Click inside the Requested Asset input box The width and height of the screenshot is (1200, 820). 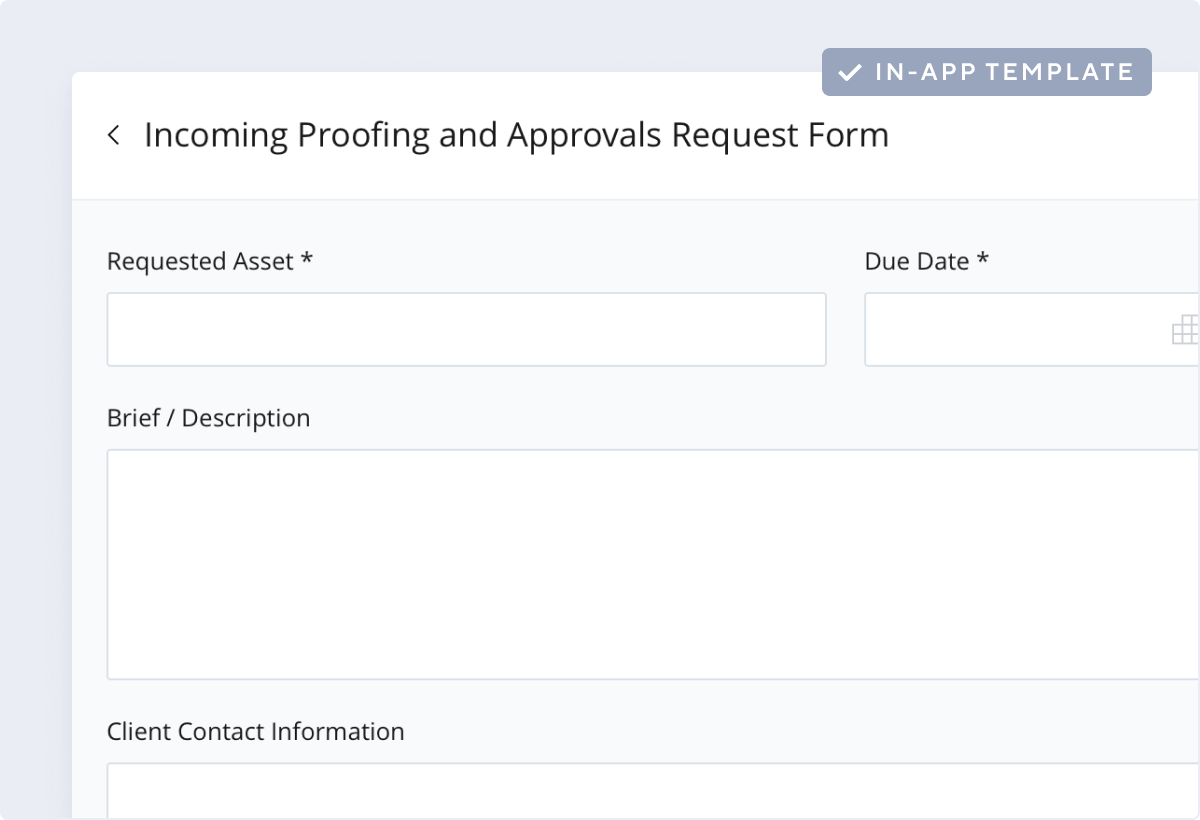click(466, 329)
